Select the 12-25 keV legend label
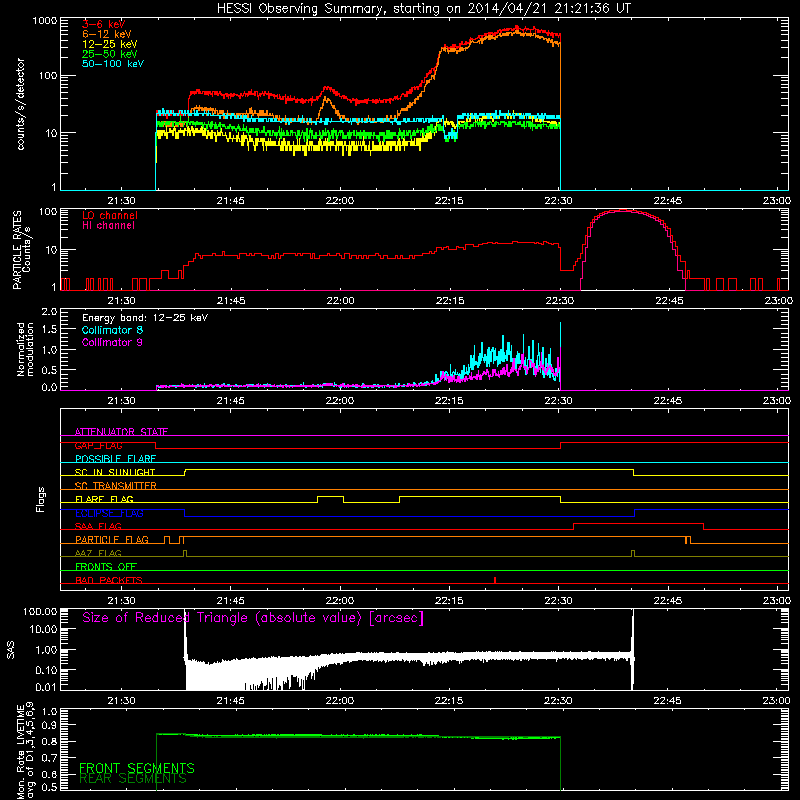The height and width of the screenshot is (800, 800). click(110, 44)
